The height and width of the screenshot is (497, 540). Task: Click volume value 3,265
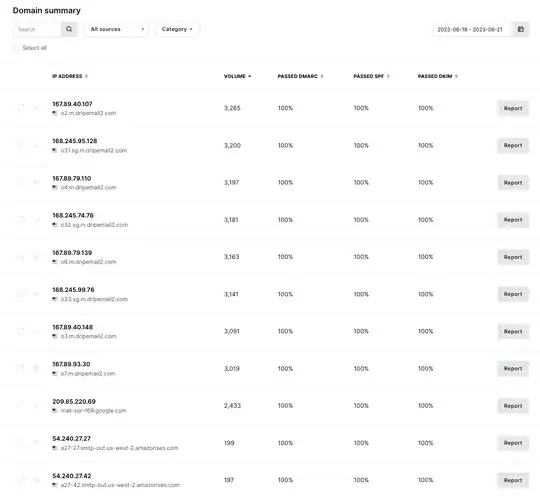click(232, 108)
